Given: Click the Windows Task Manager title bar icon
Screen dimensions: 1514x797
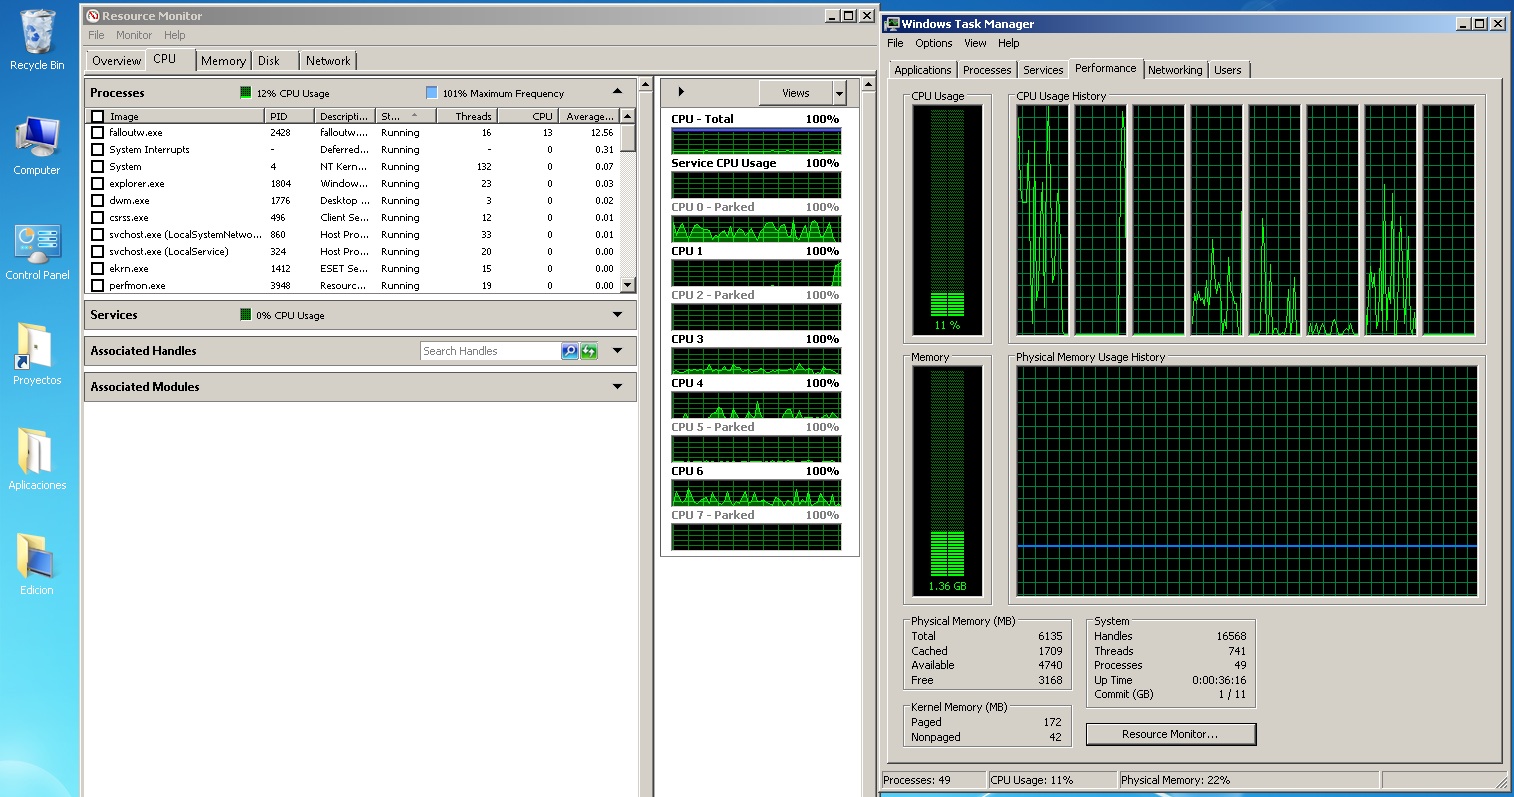Looking at the screenshot, I should pyautogui.click(x=893, y=23).
